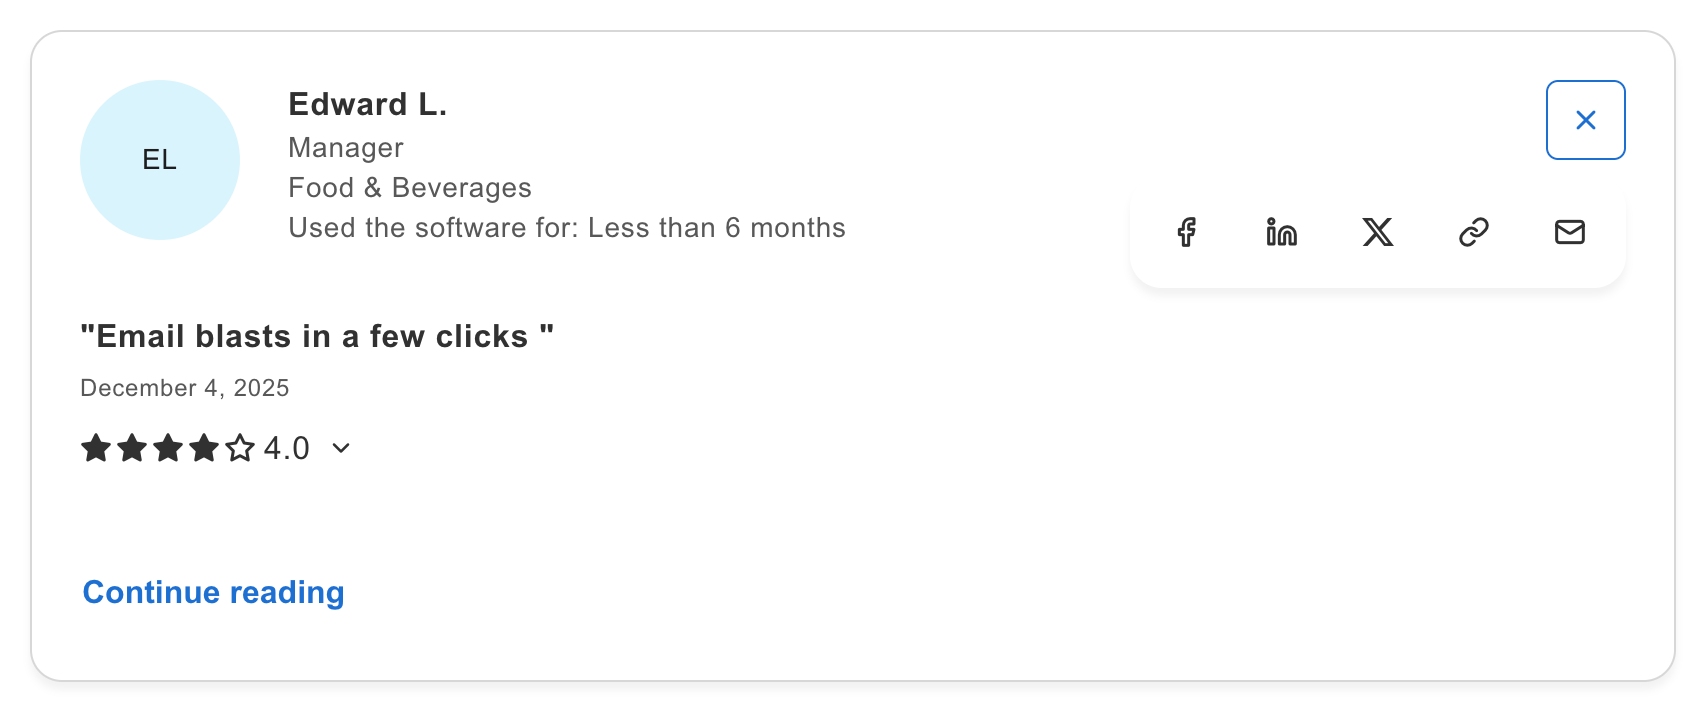1702x714 pixels.
Task: Click the December 4, 2025 date
Action: coord(185,387)
